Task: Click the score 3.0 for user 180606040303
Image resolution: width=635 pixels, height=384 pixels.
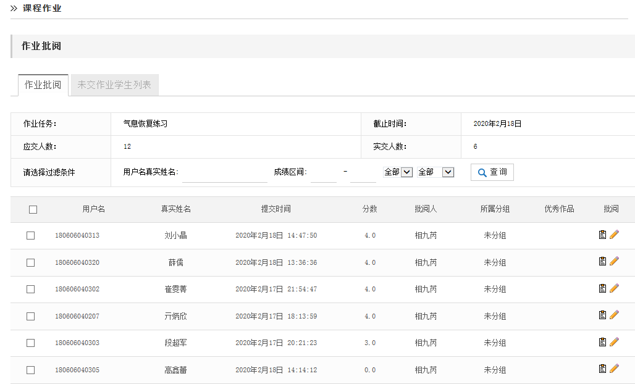Action: 370,343
